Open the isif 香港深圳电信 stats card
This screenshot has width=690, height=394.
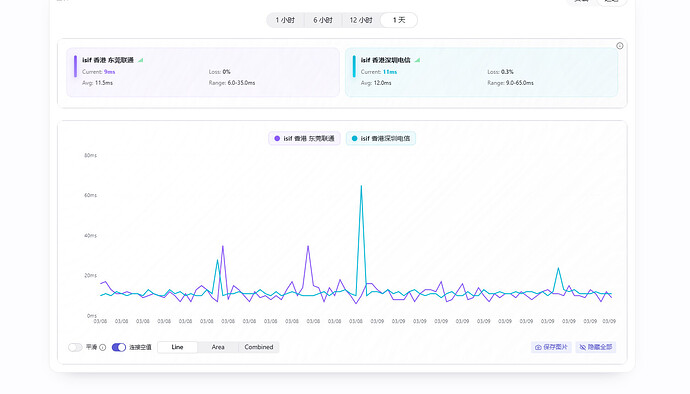point(481,72)
